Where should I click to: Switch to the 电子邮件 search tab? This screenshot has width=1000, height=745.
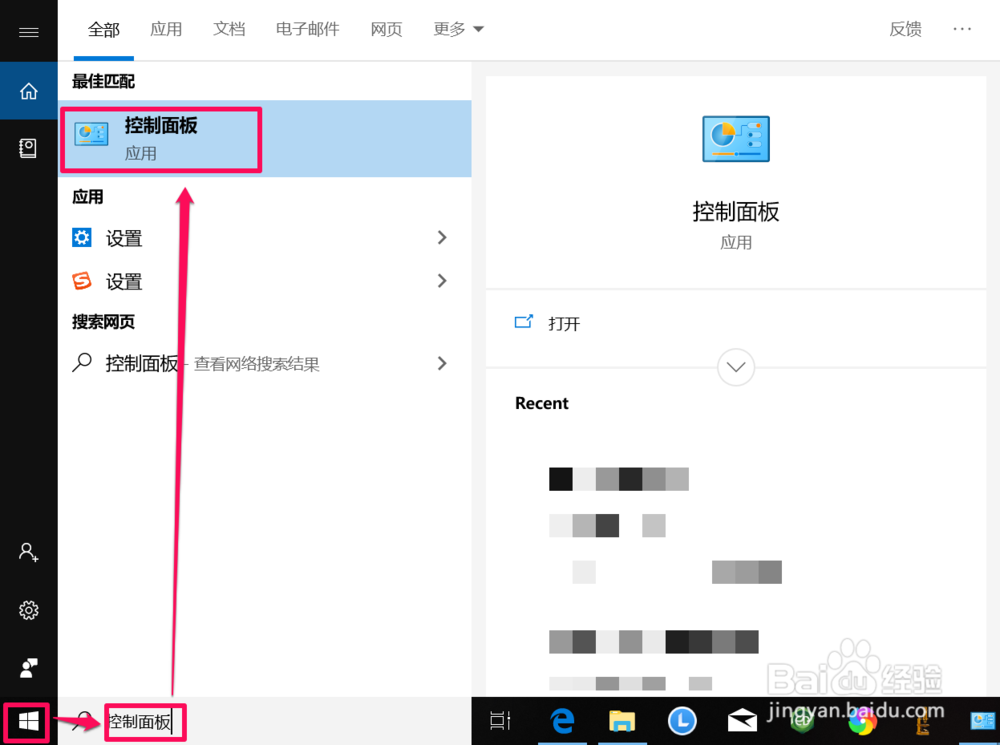click(307, 29)
